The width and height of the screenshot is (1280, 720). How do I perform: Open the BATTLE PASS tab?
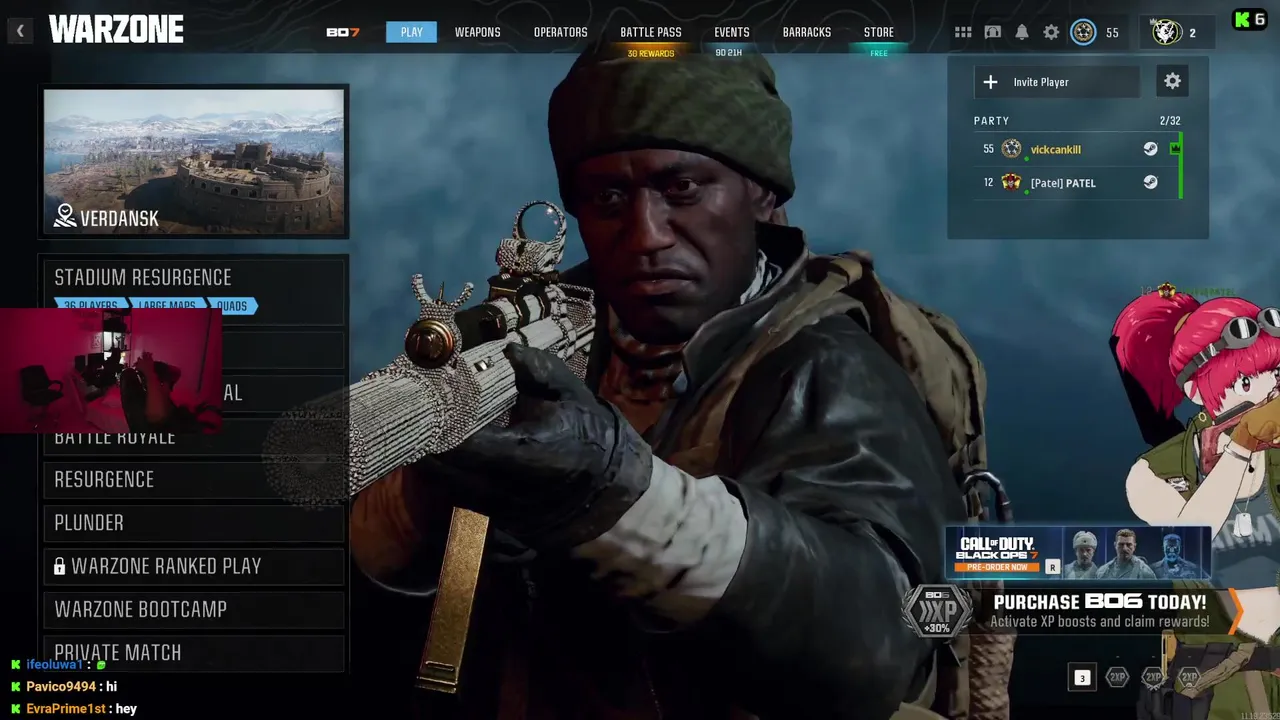click(x=651, y=32)
